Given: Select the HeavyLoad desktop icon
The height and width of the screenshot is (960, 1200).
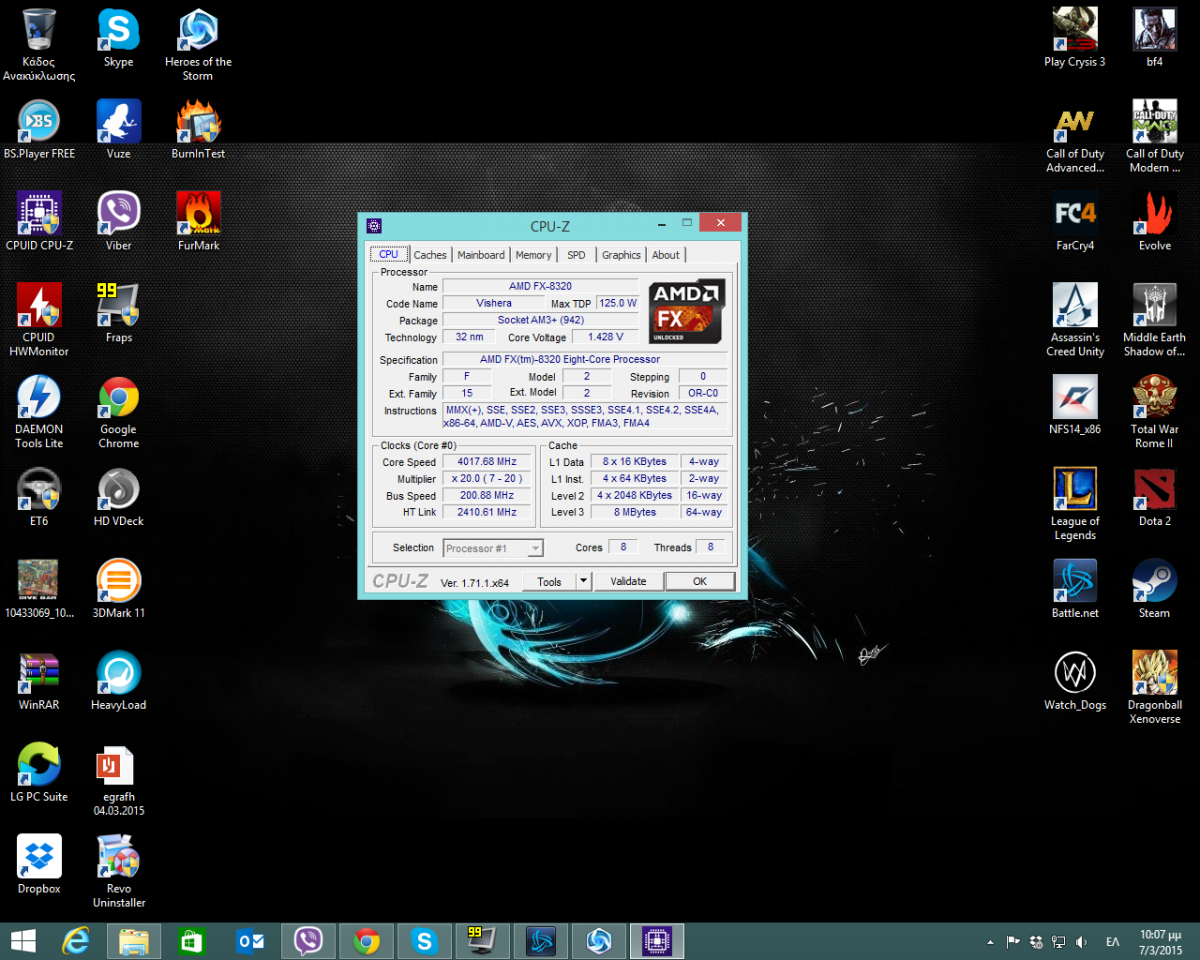Looking at the screenshot, I should tap(119, 681).
